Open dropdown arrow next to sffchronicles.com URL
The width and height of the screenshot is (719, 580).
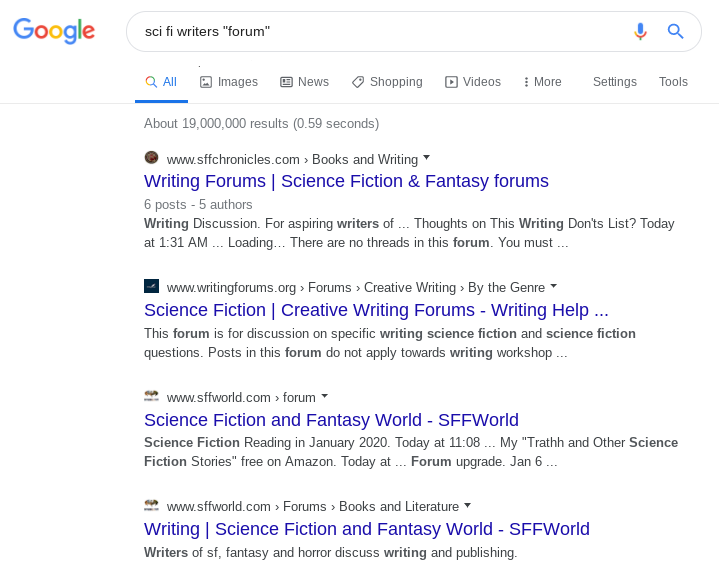427,158
